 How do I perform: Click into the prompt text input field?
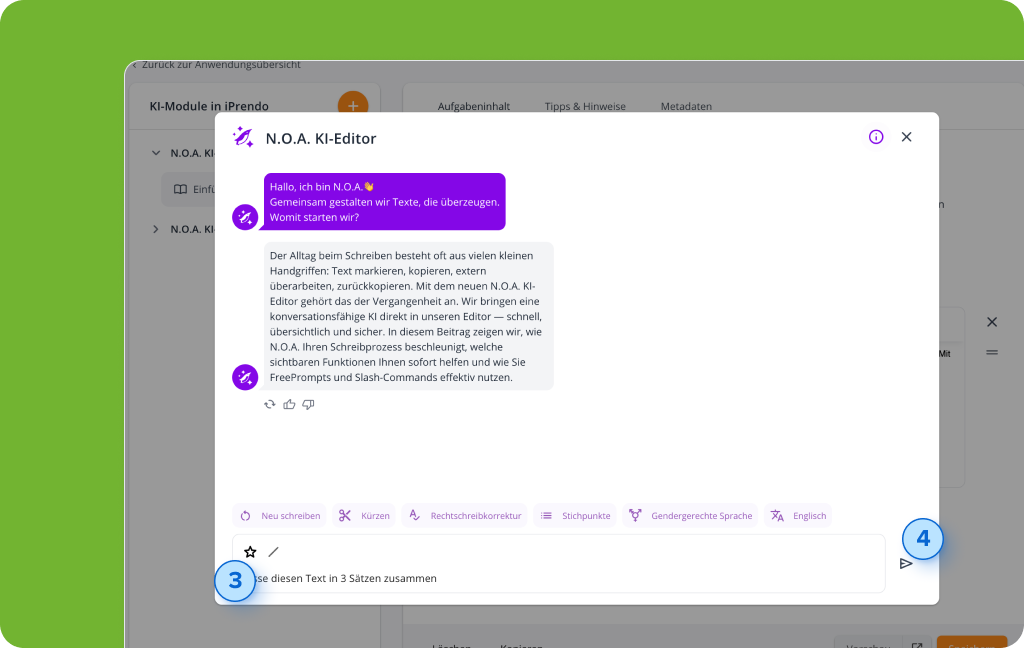coord(559,578)
